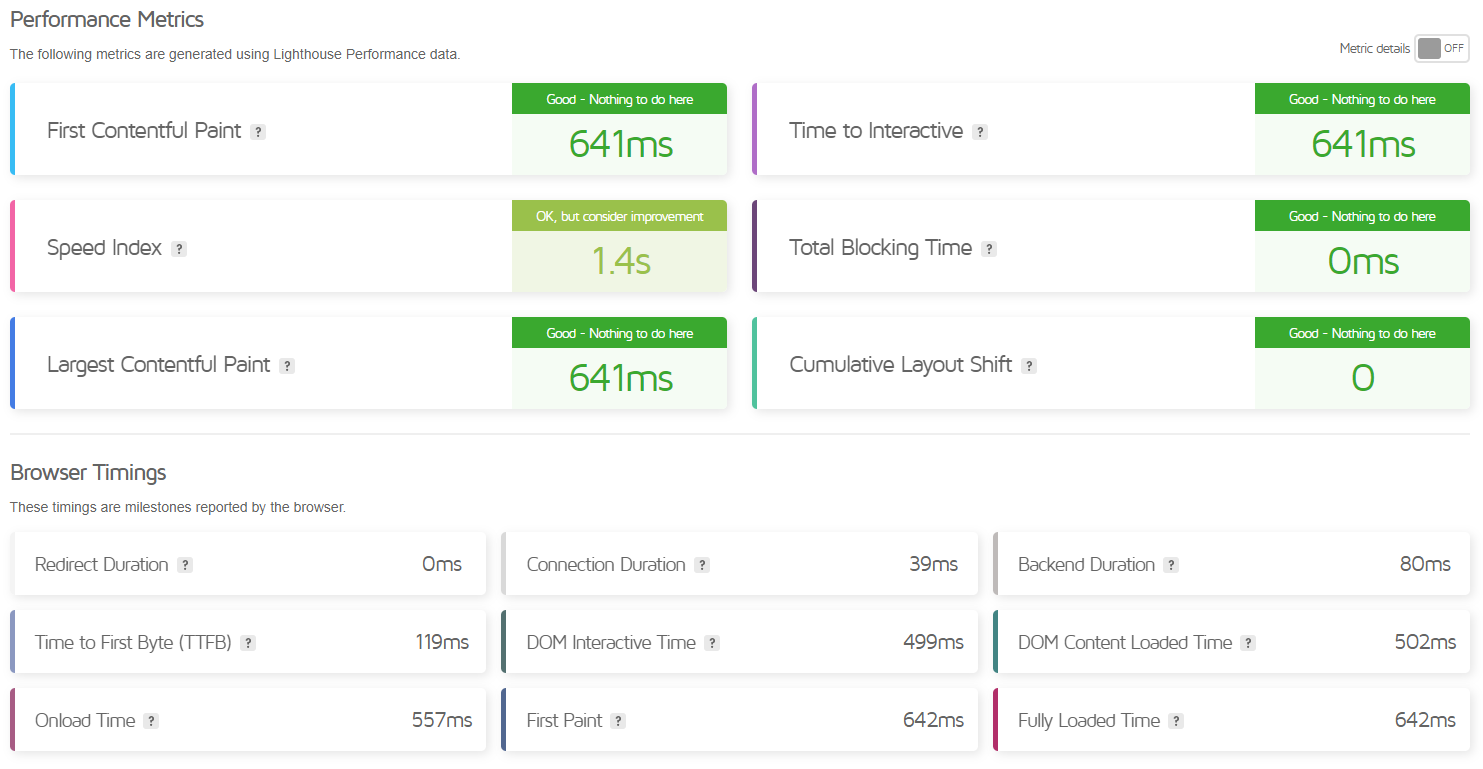The height and width of the screenshot is (769, 1483).
Task: Open help icon beside Time to First Byte
Action: click(x=248, y=643)
